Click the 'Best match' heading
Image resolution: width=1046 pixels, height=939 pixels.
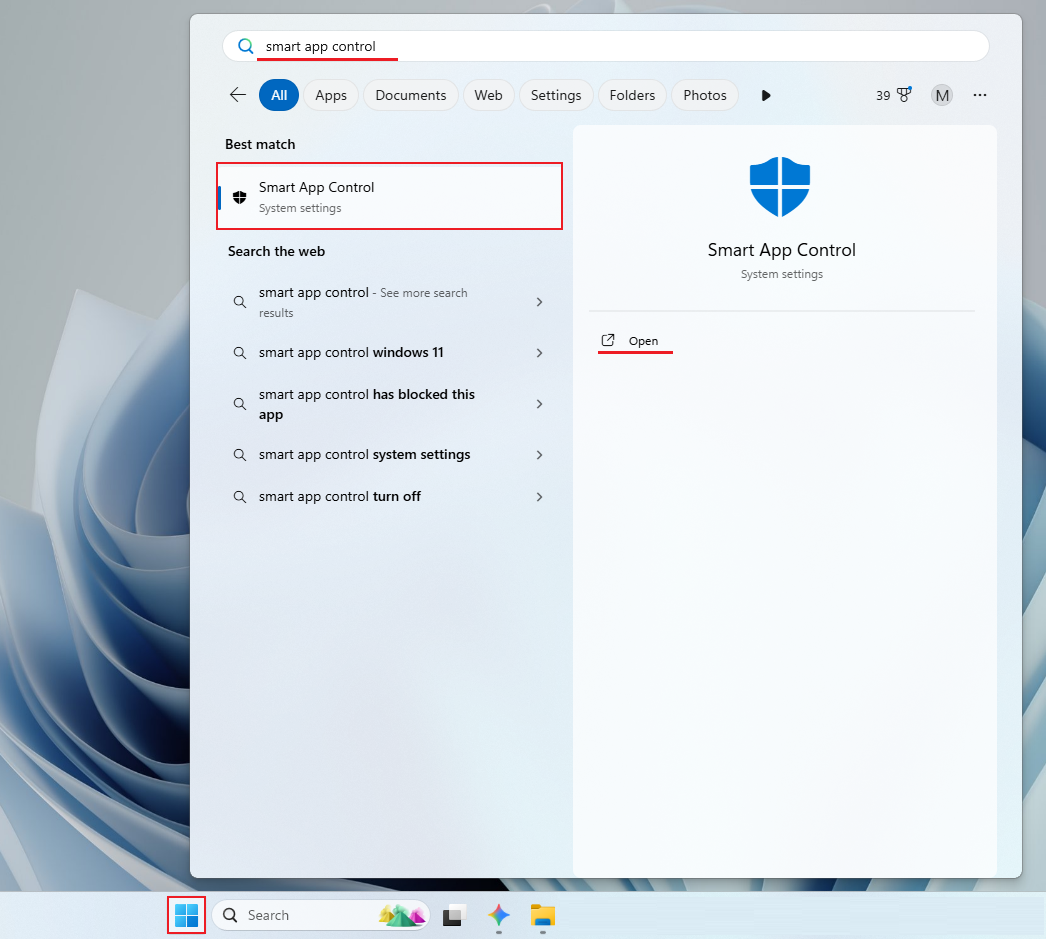click(260, 144)
